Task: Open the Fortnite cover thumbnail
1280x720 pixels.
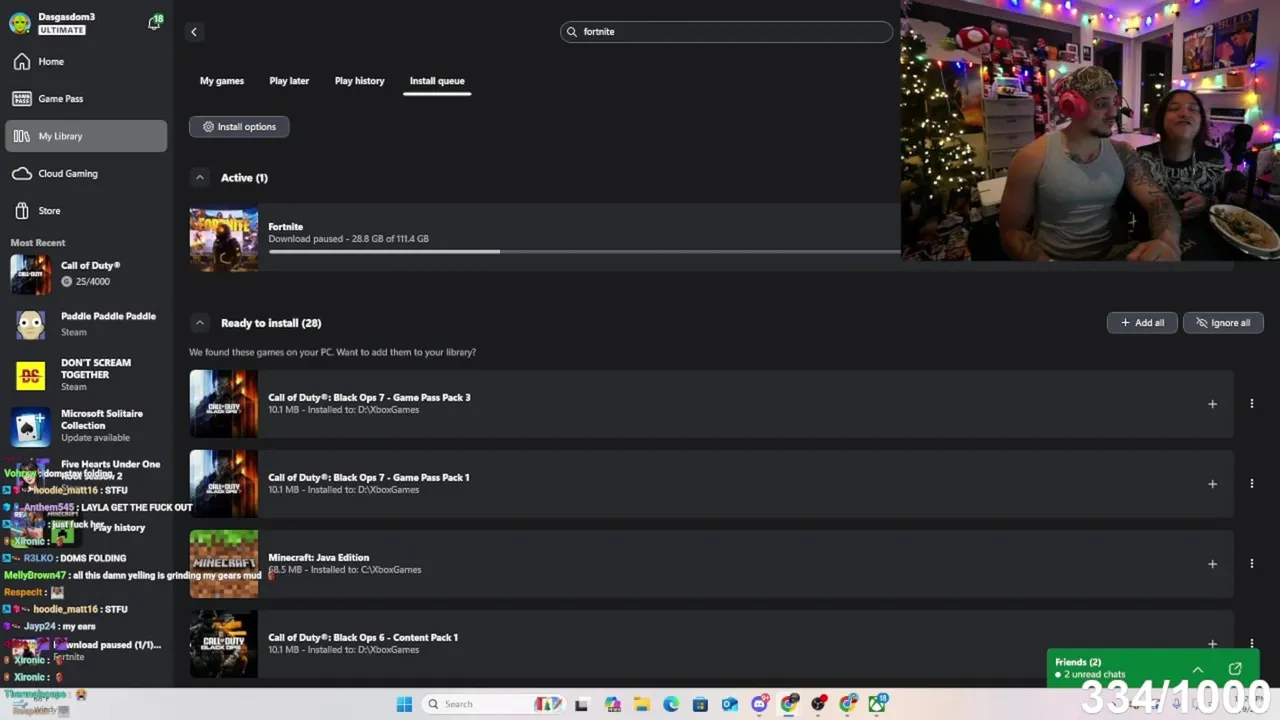Action: click(x=224, y=240)
